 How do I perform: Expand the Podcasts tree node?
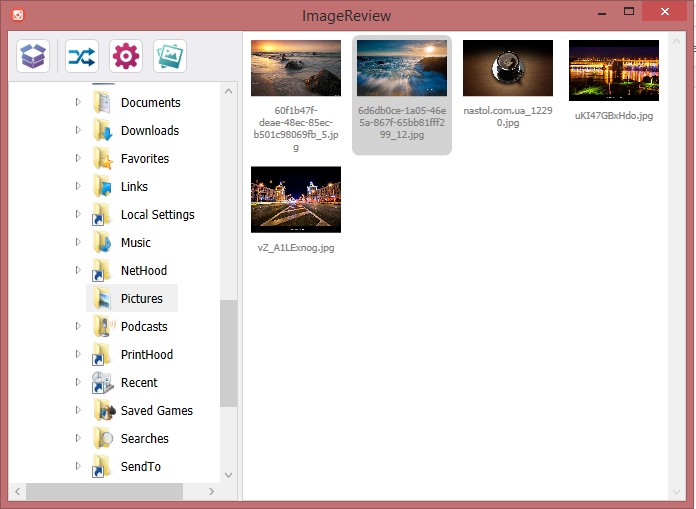(x=78, y=326)
